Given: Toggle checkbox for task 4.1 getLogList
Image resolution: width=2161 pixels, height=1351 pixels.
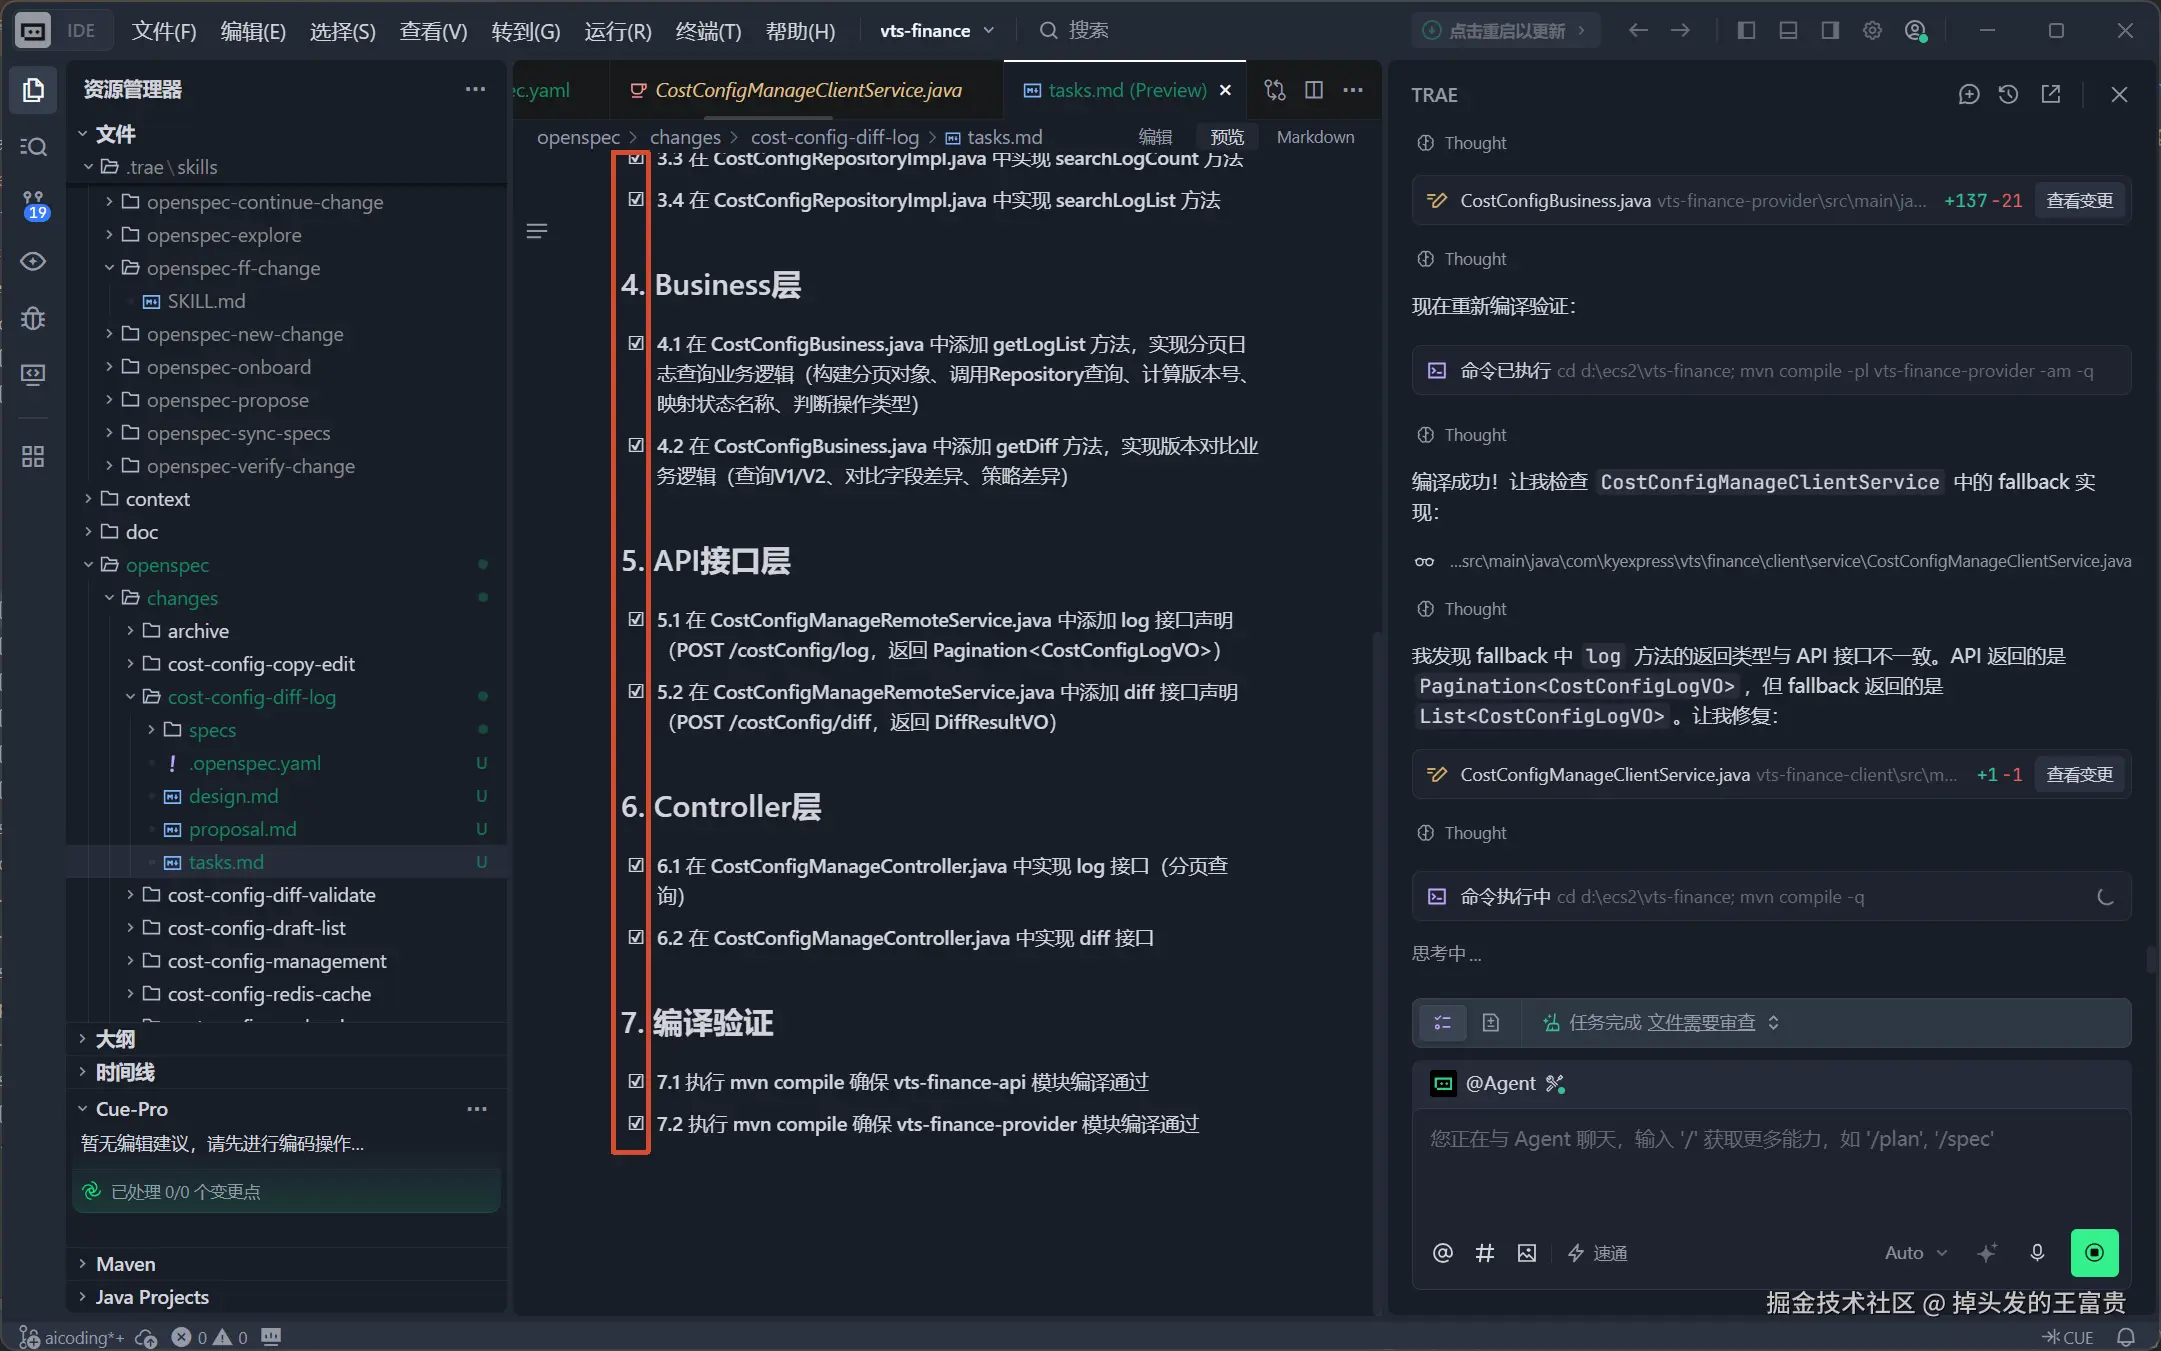Looking at the screenshot, I should click(636, 343).
